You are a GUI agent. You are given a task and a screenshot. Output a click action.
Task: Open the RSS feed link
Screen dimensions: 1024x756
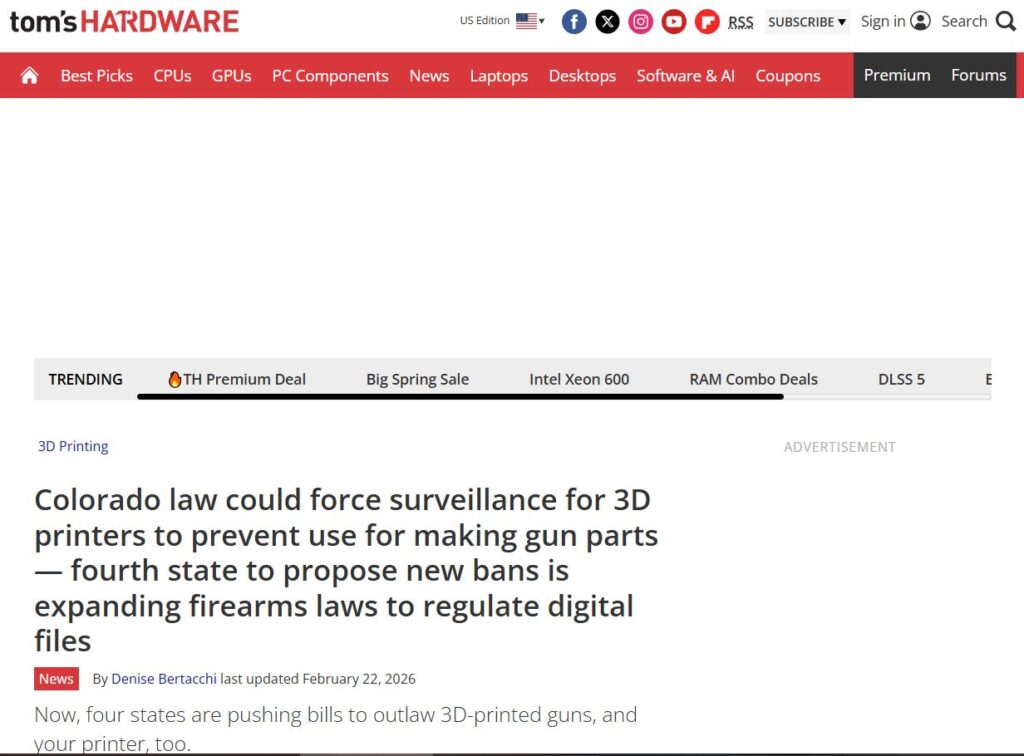(740, 22)
